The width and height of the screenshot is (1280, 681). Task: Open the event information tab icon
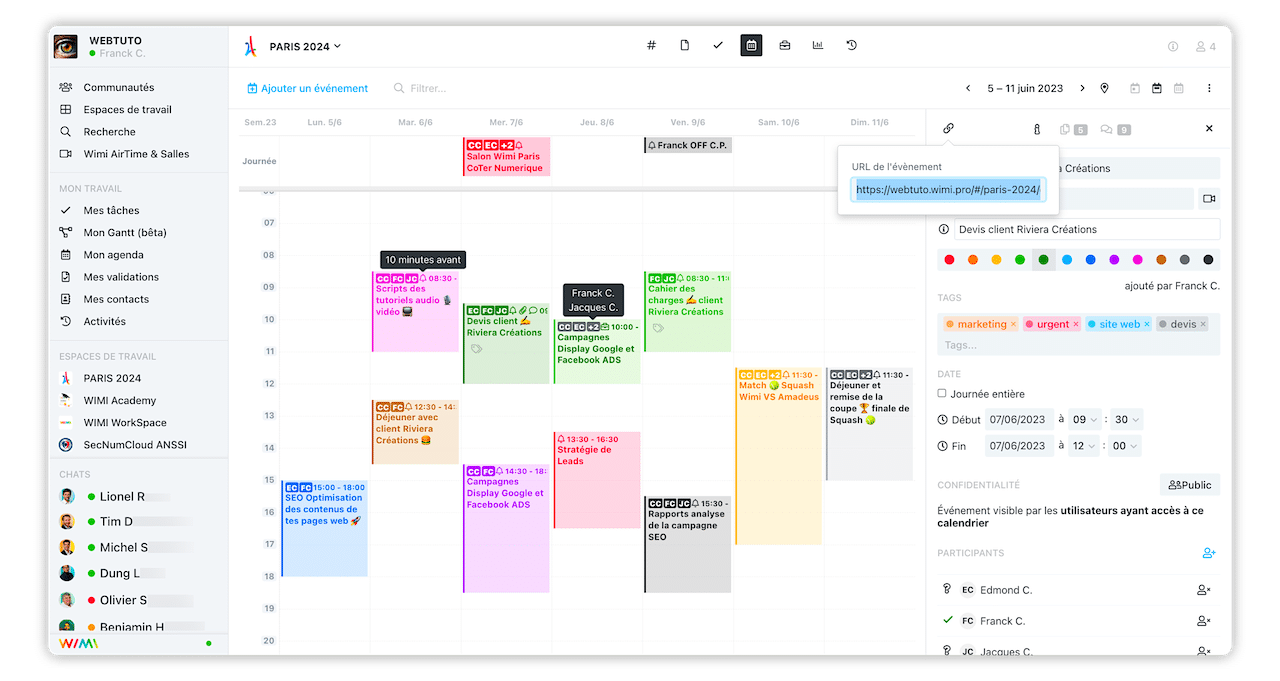tap(1037, 129)
